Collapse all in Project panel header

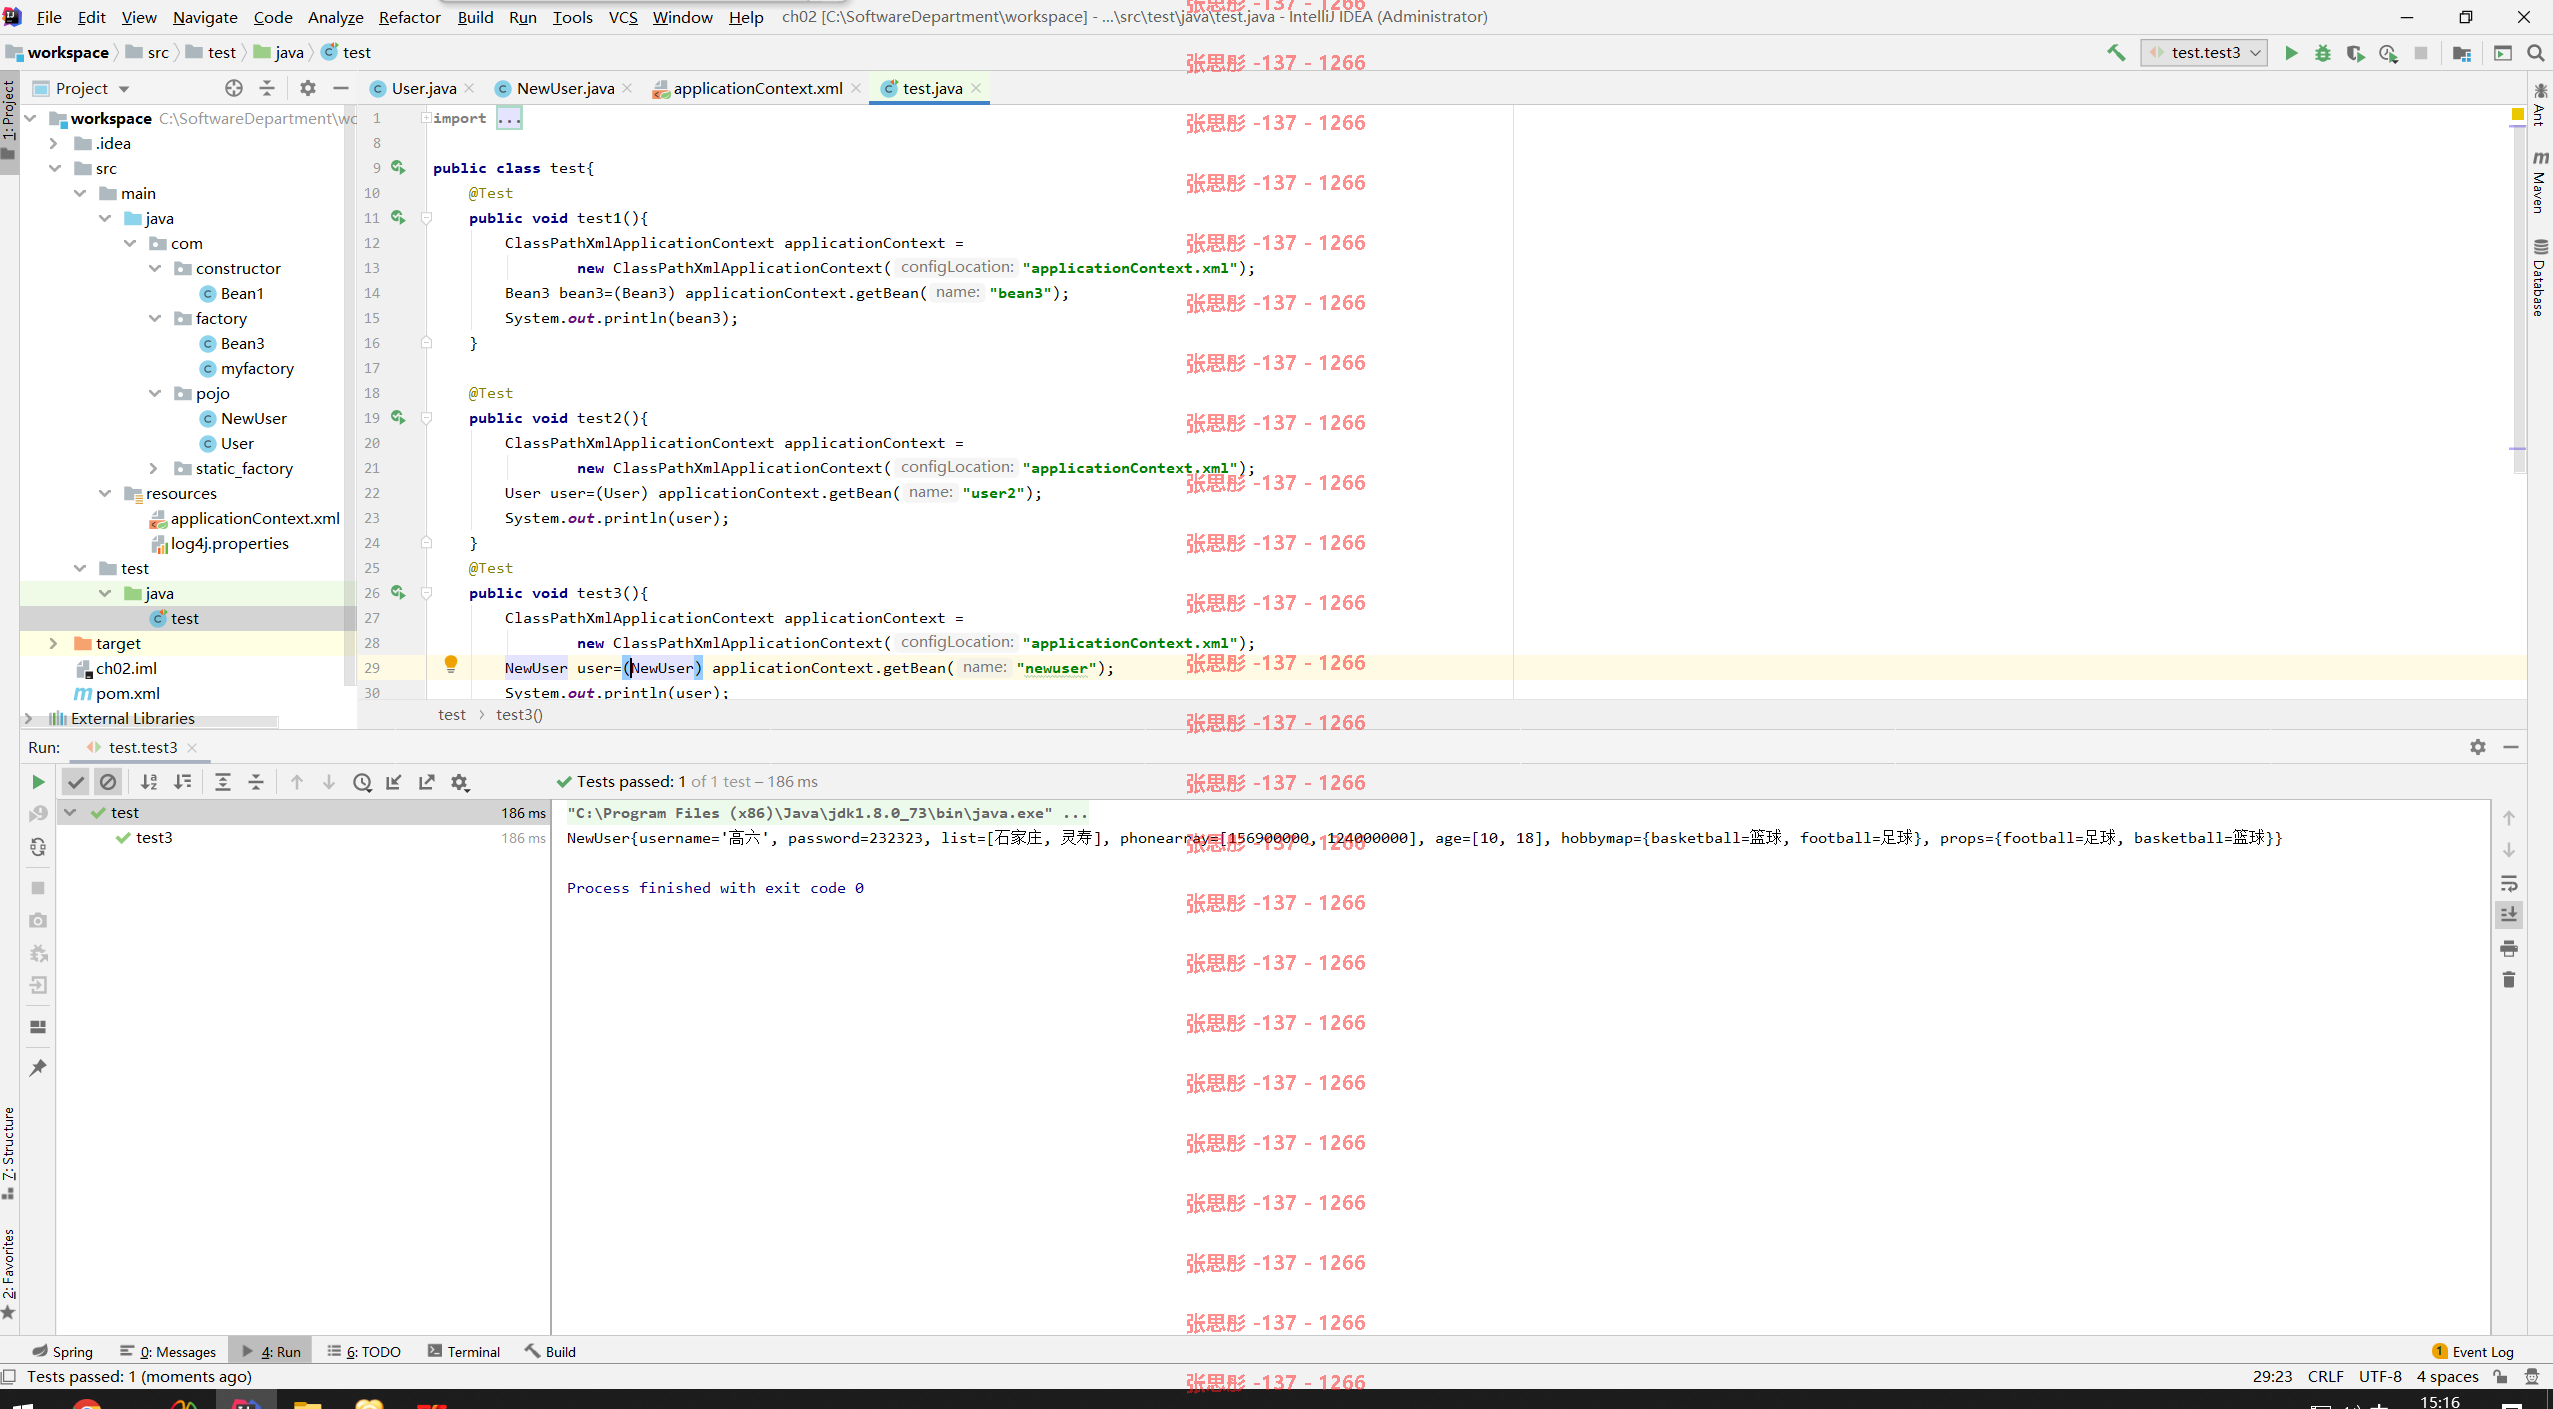tap(267, 88)
